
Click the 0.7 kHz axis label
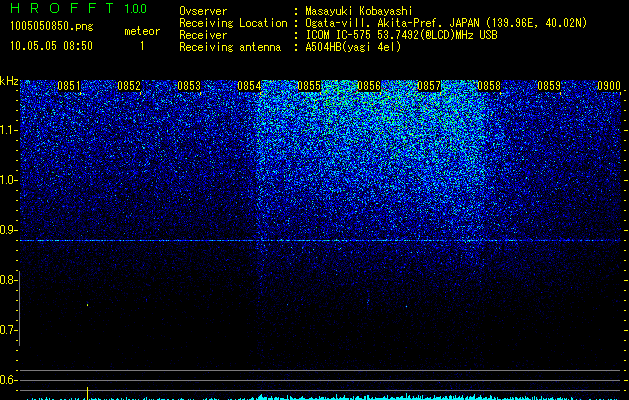[8, 330]
